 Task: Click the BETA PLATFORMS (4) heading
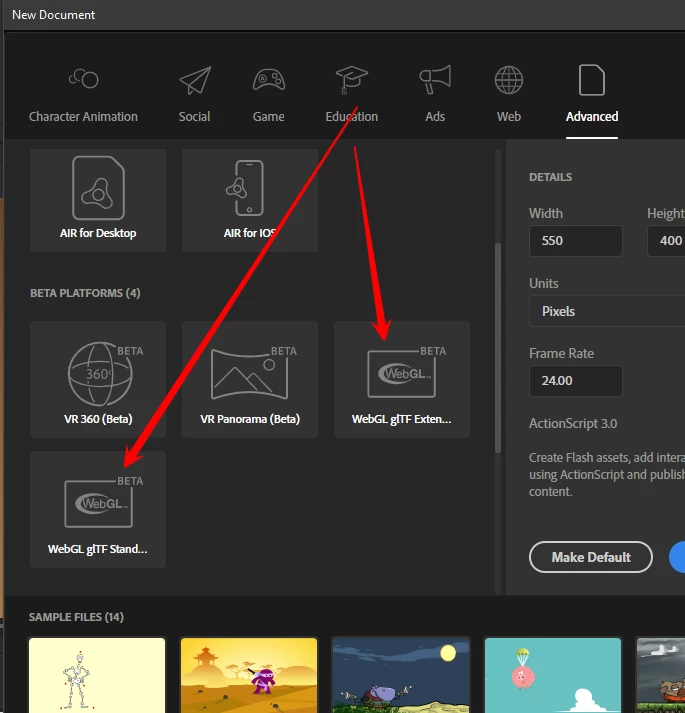(85, 293)
